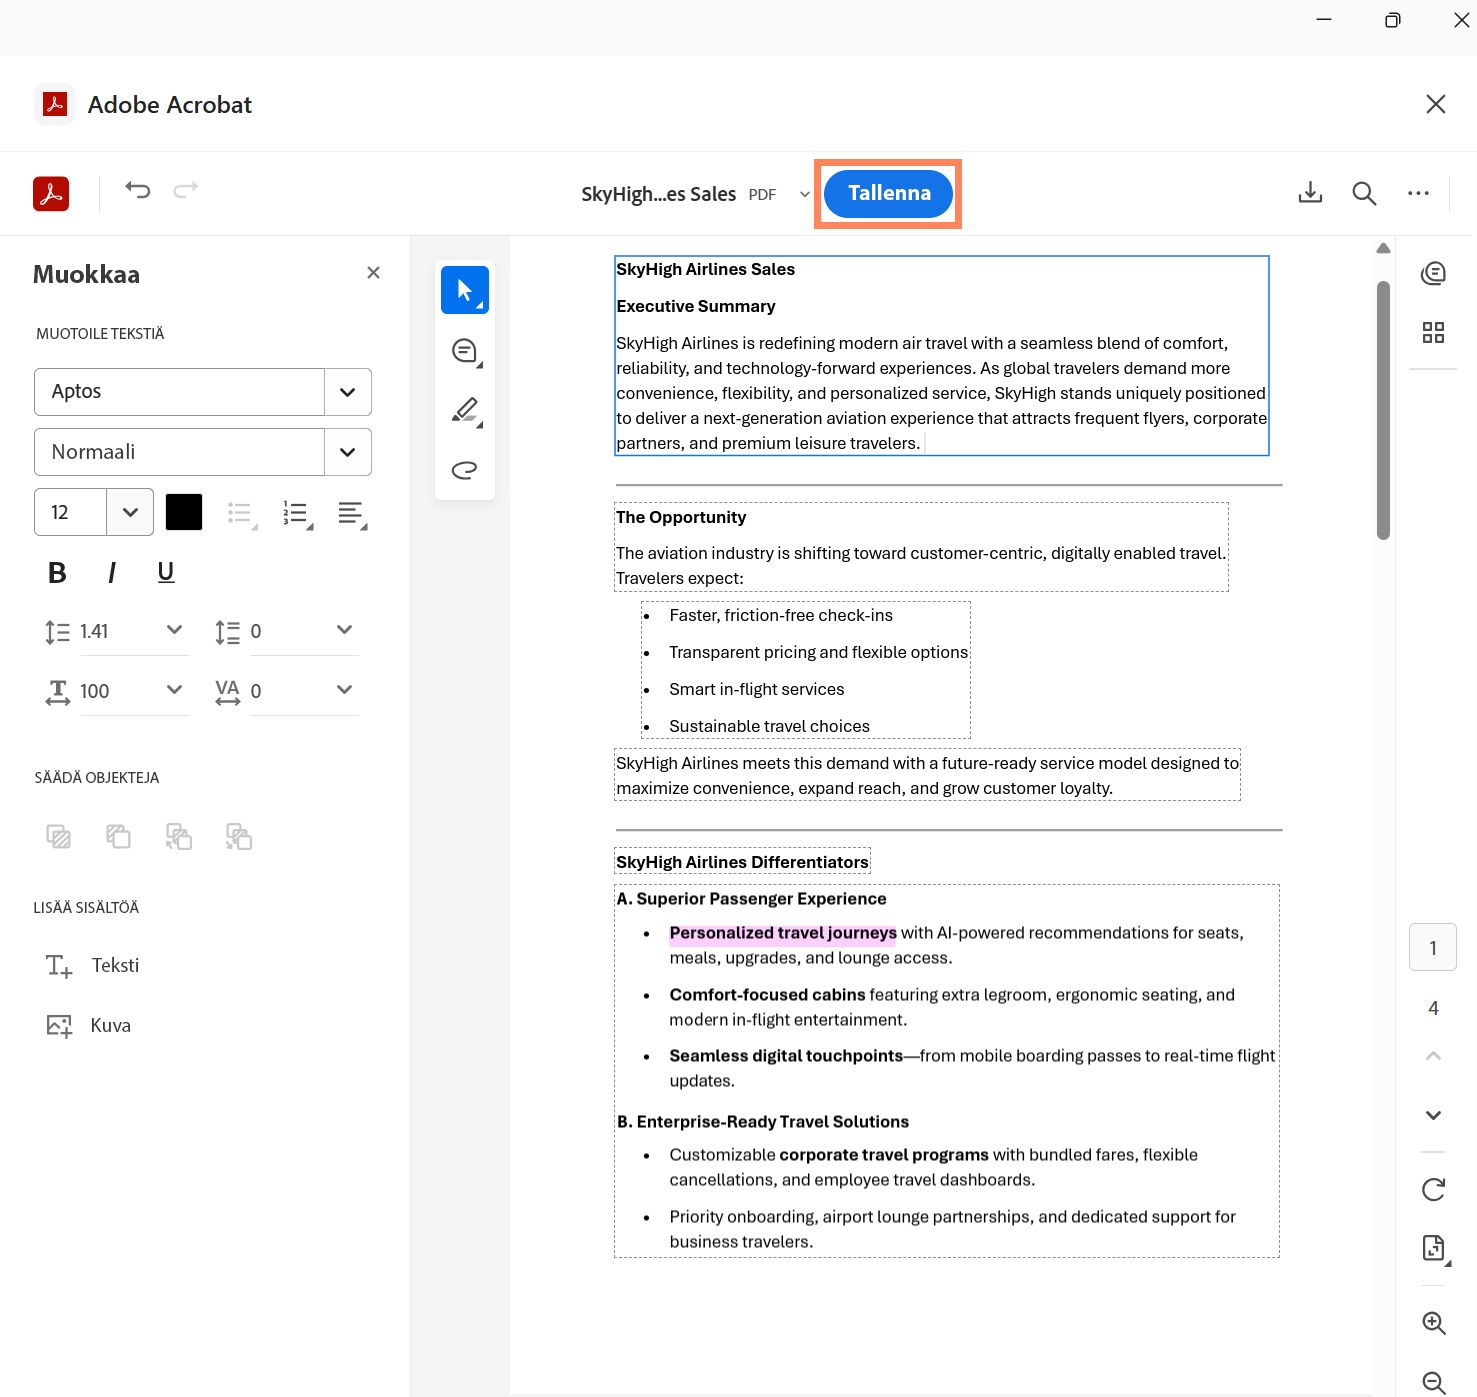
Task: Go to the previous page arrow
Action: 1433,1056
